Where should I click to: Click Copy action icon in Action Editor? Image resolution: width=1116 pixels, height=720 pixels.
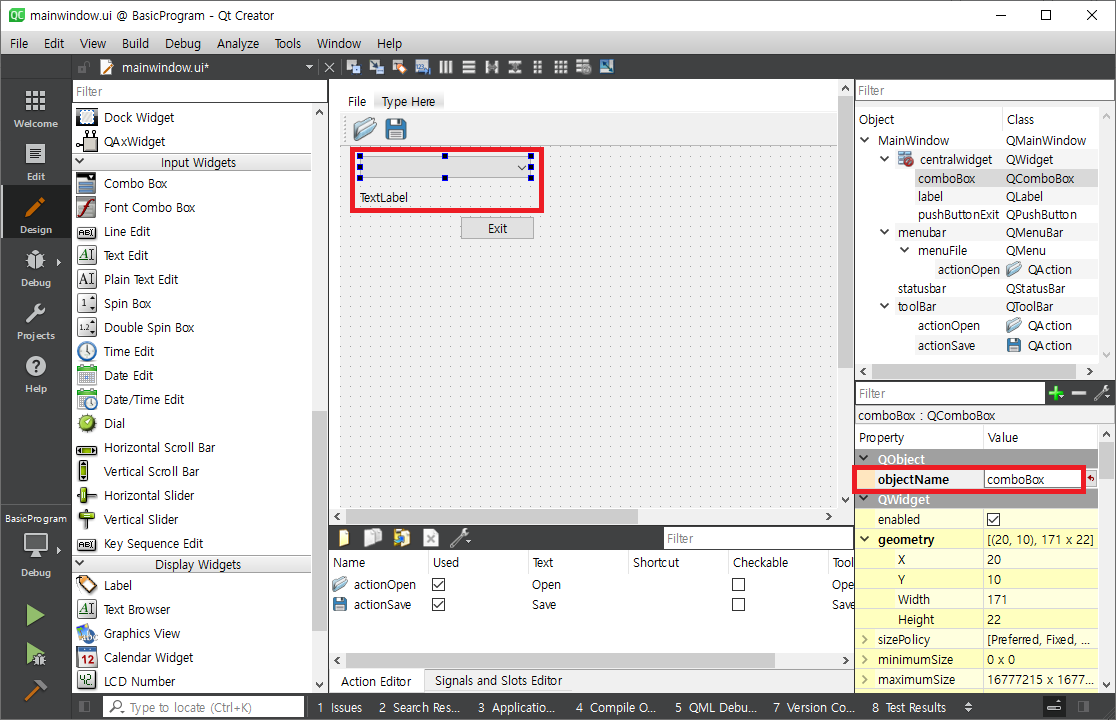[373, 538]
